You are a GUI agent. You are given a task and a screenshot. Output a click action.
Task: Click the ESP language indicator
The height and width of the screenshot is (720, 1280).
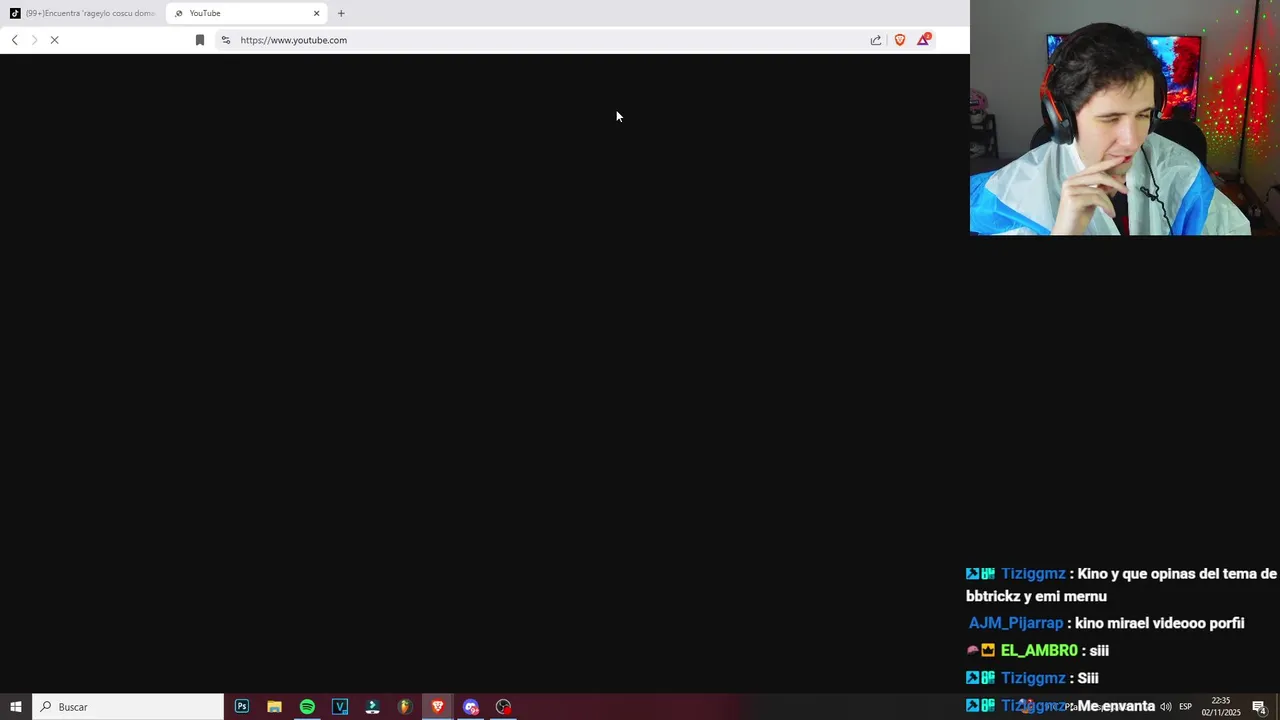click(x=1186, y=707)
